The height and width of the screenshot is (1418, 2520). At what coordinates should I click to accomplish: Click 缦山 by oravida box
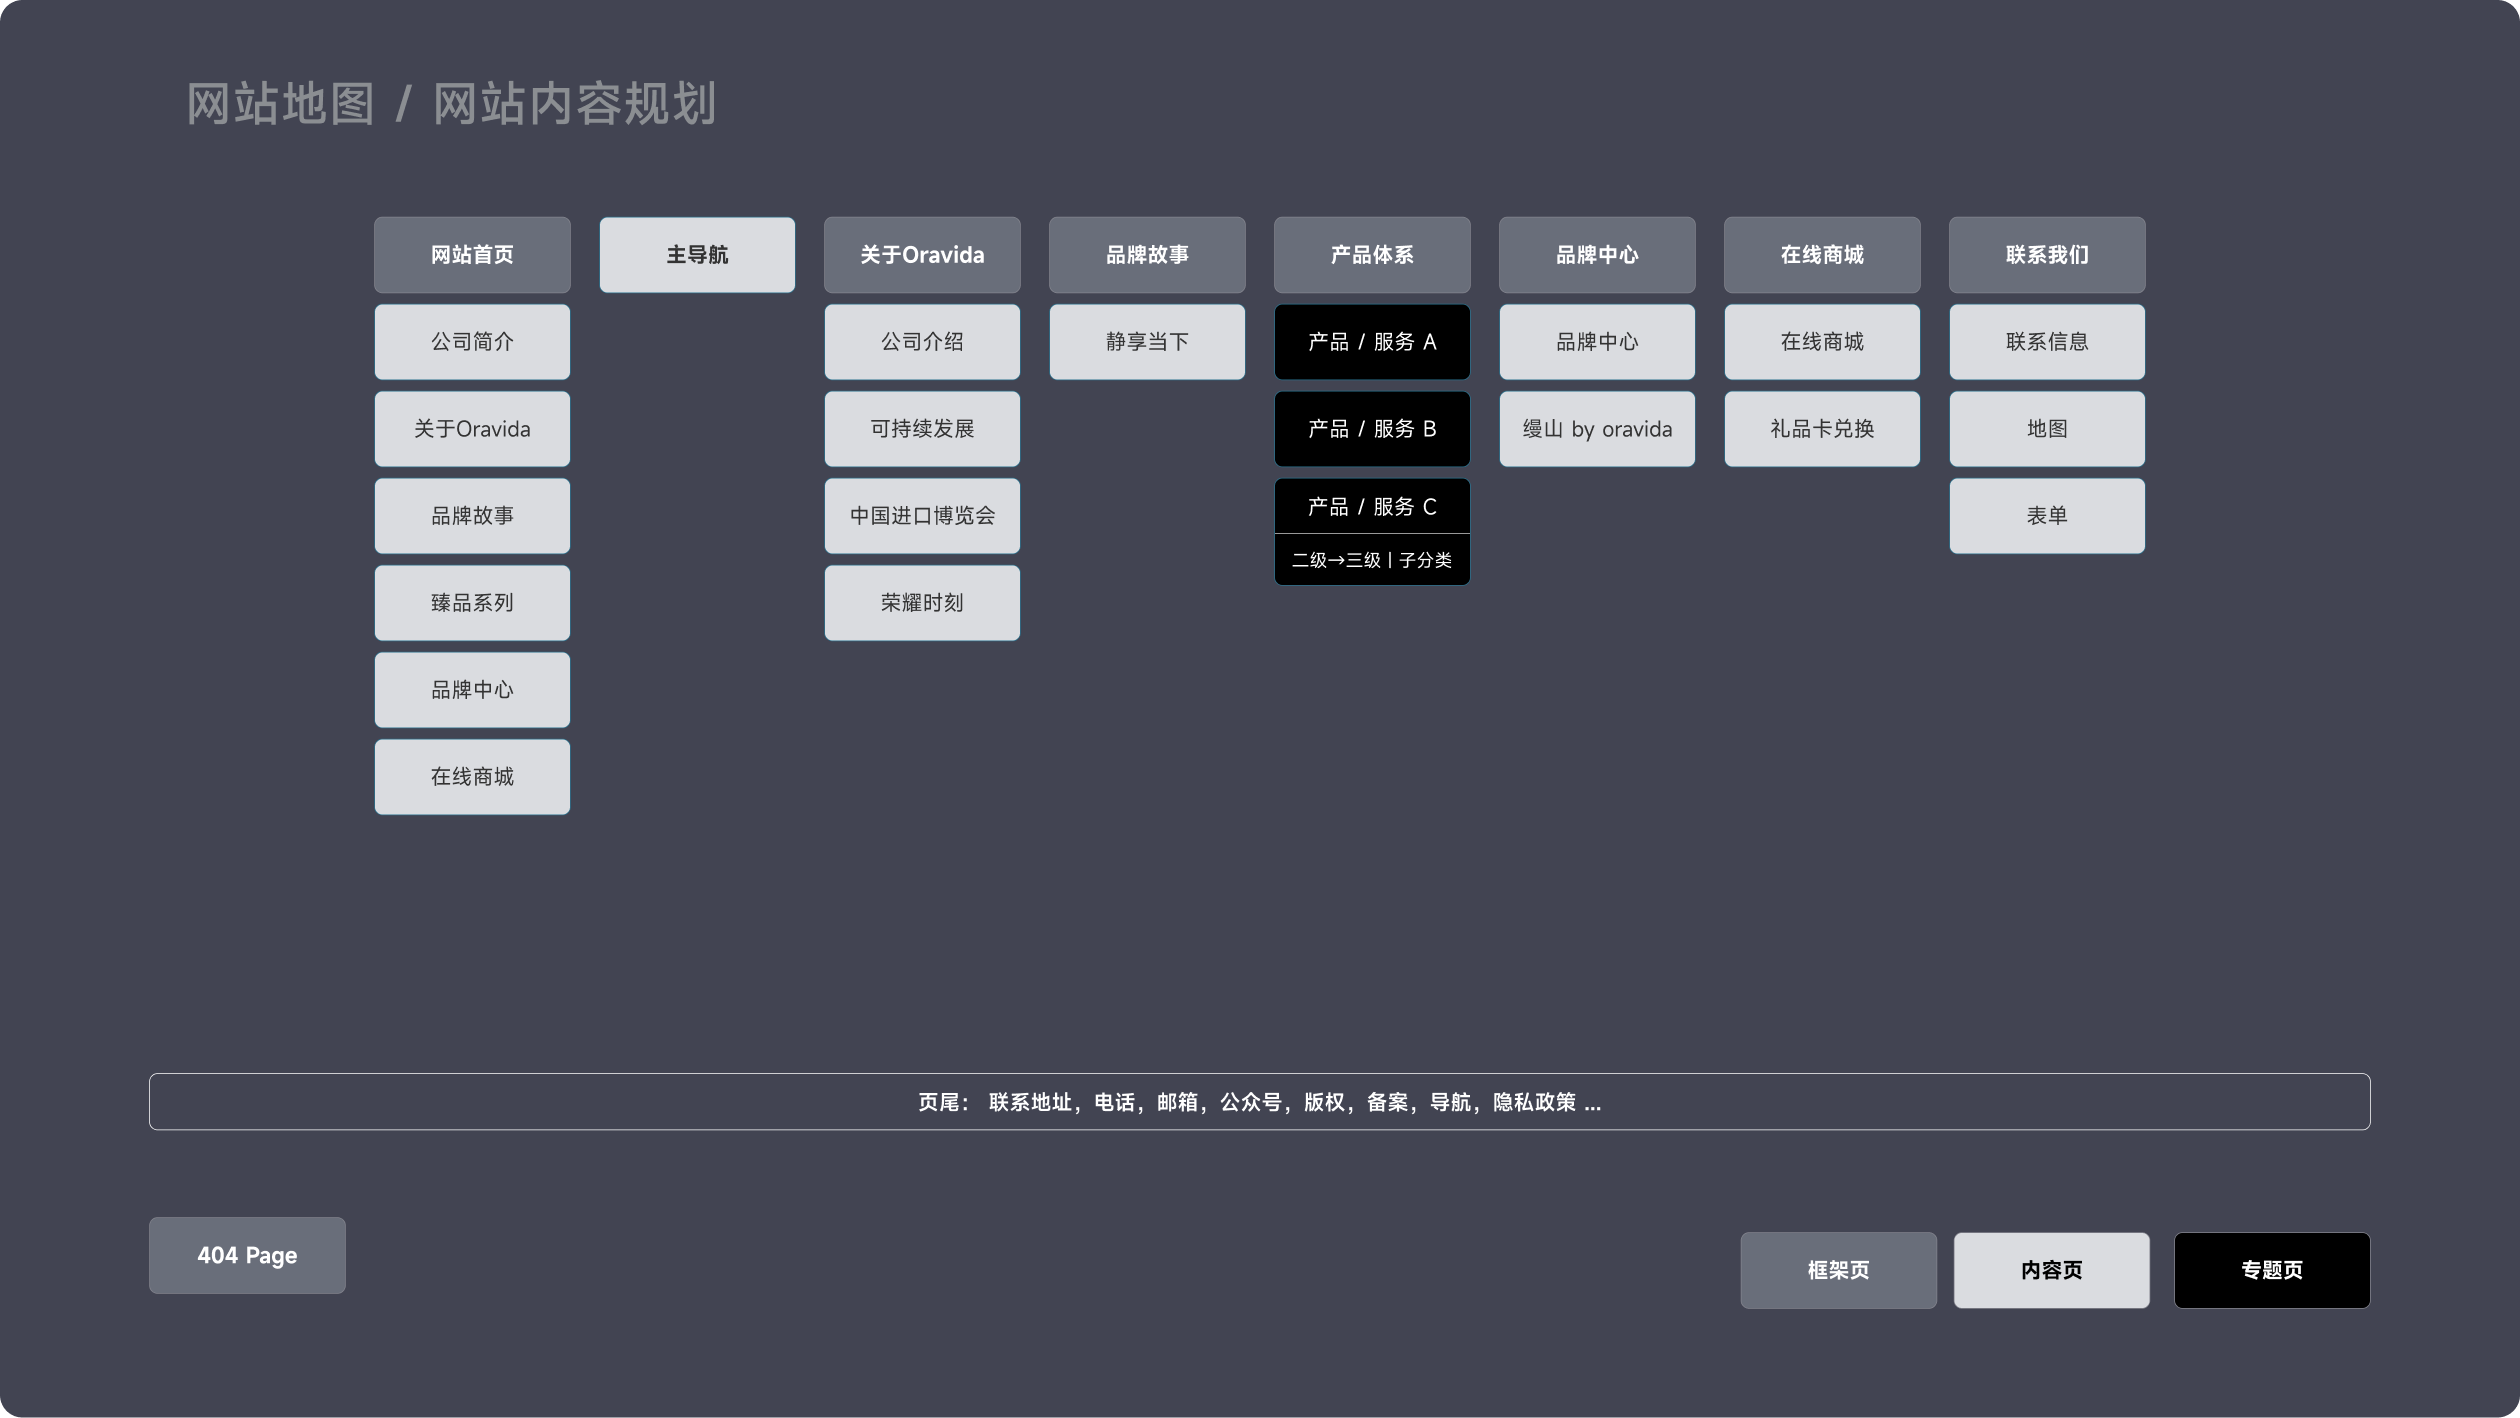[x=1597, y=429]
